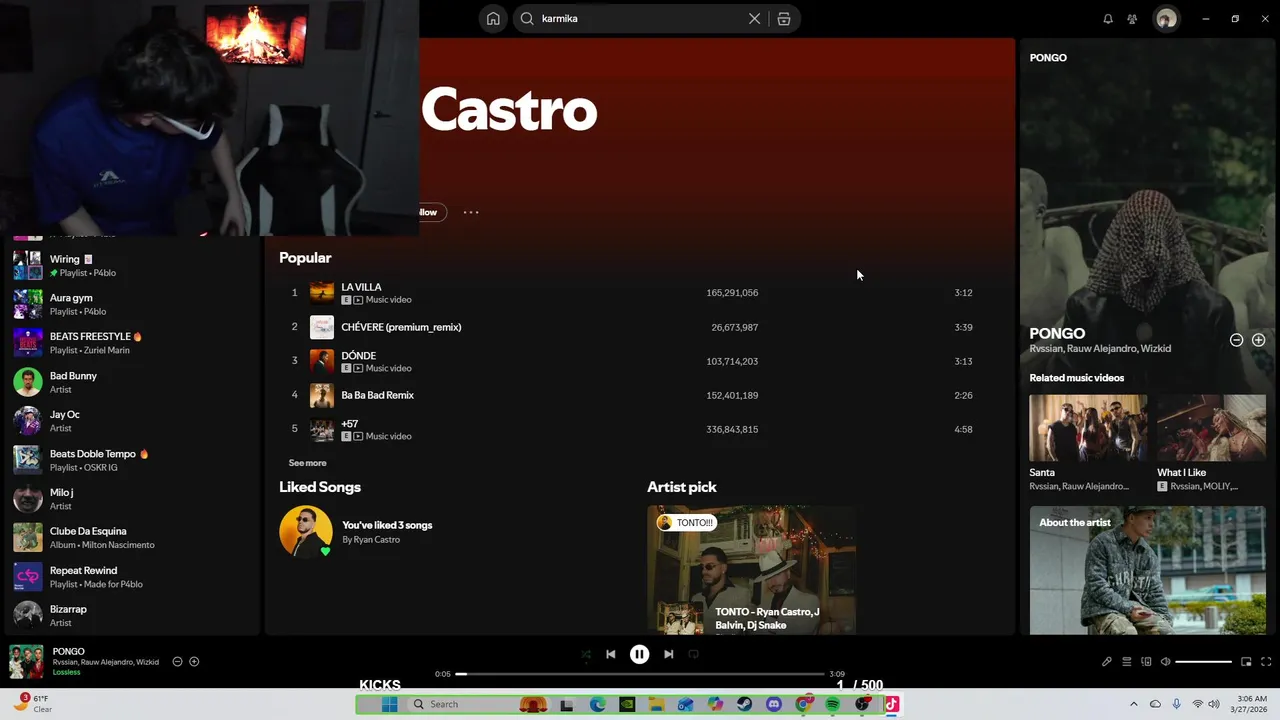Viewport: 1280px width, 720px height.
Task: Click the LA VILLA album thumbnail
Action: [322, 293]
